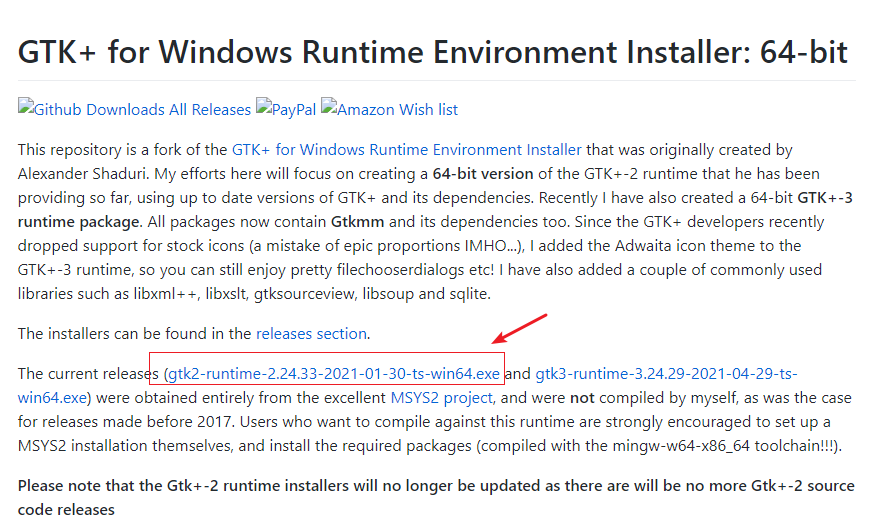Click the page heading ending in 64-bit
884x522 pixels.
433,51
